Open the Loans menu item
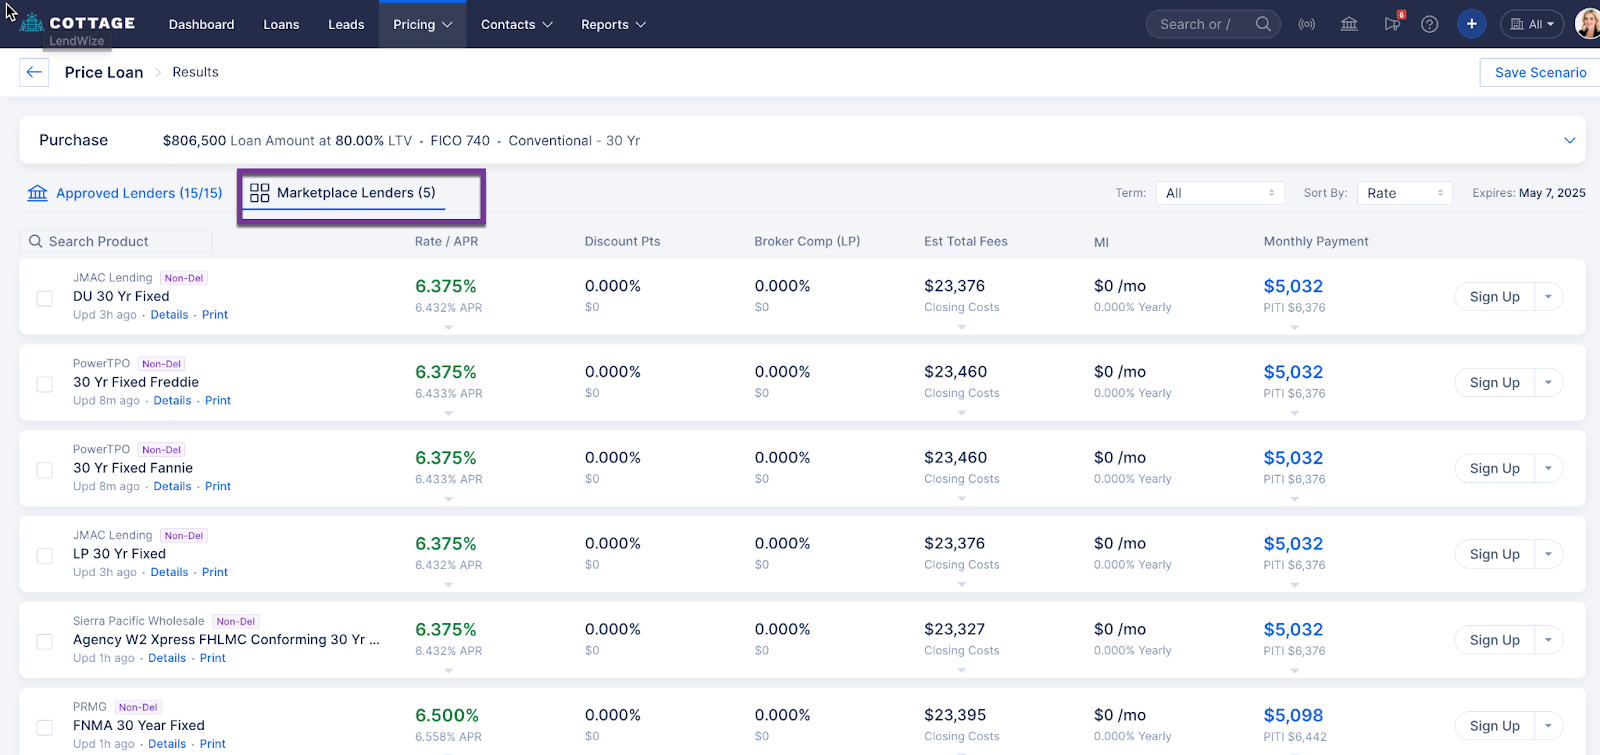1600x755 pixels. coord(281,24)
